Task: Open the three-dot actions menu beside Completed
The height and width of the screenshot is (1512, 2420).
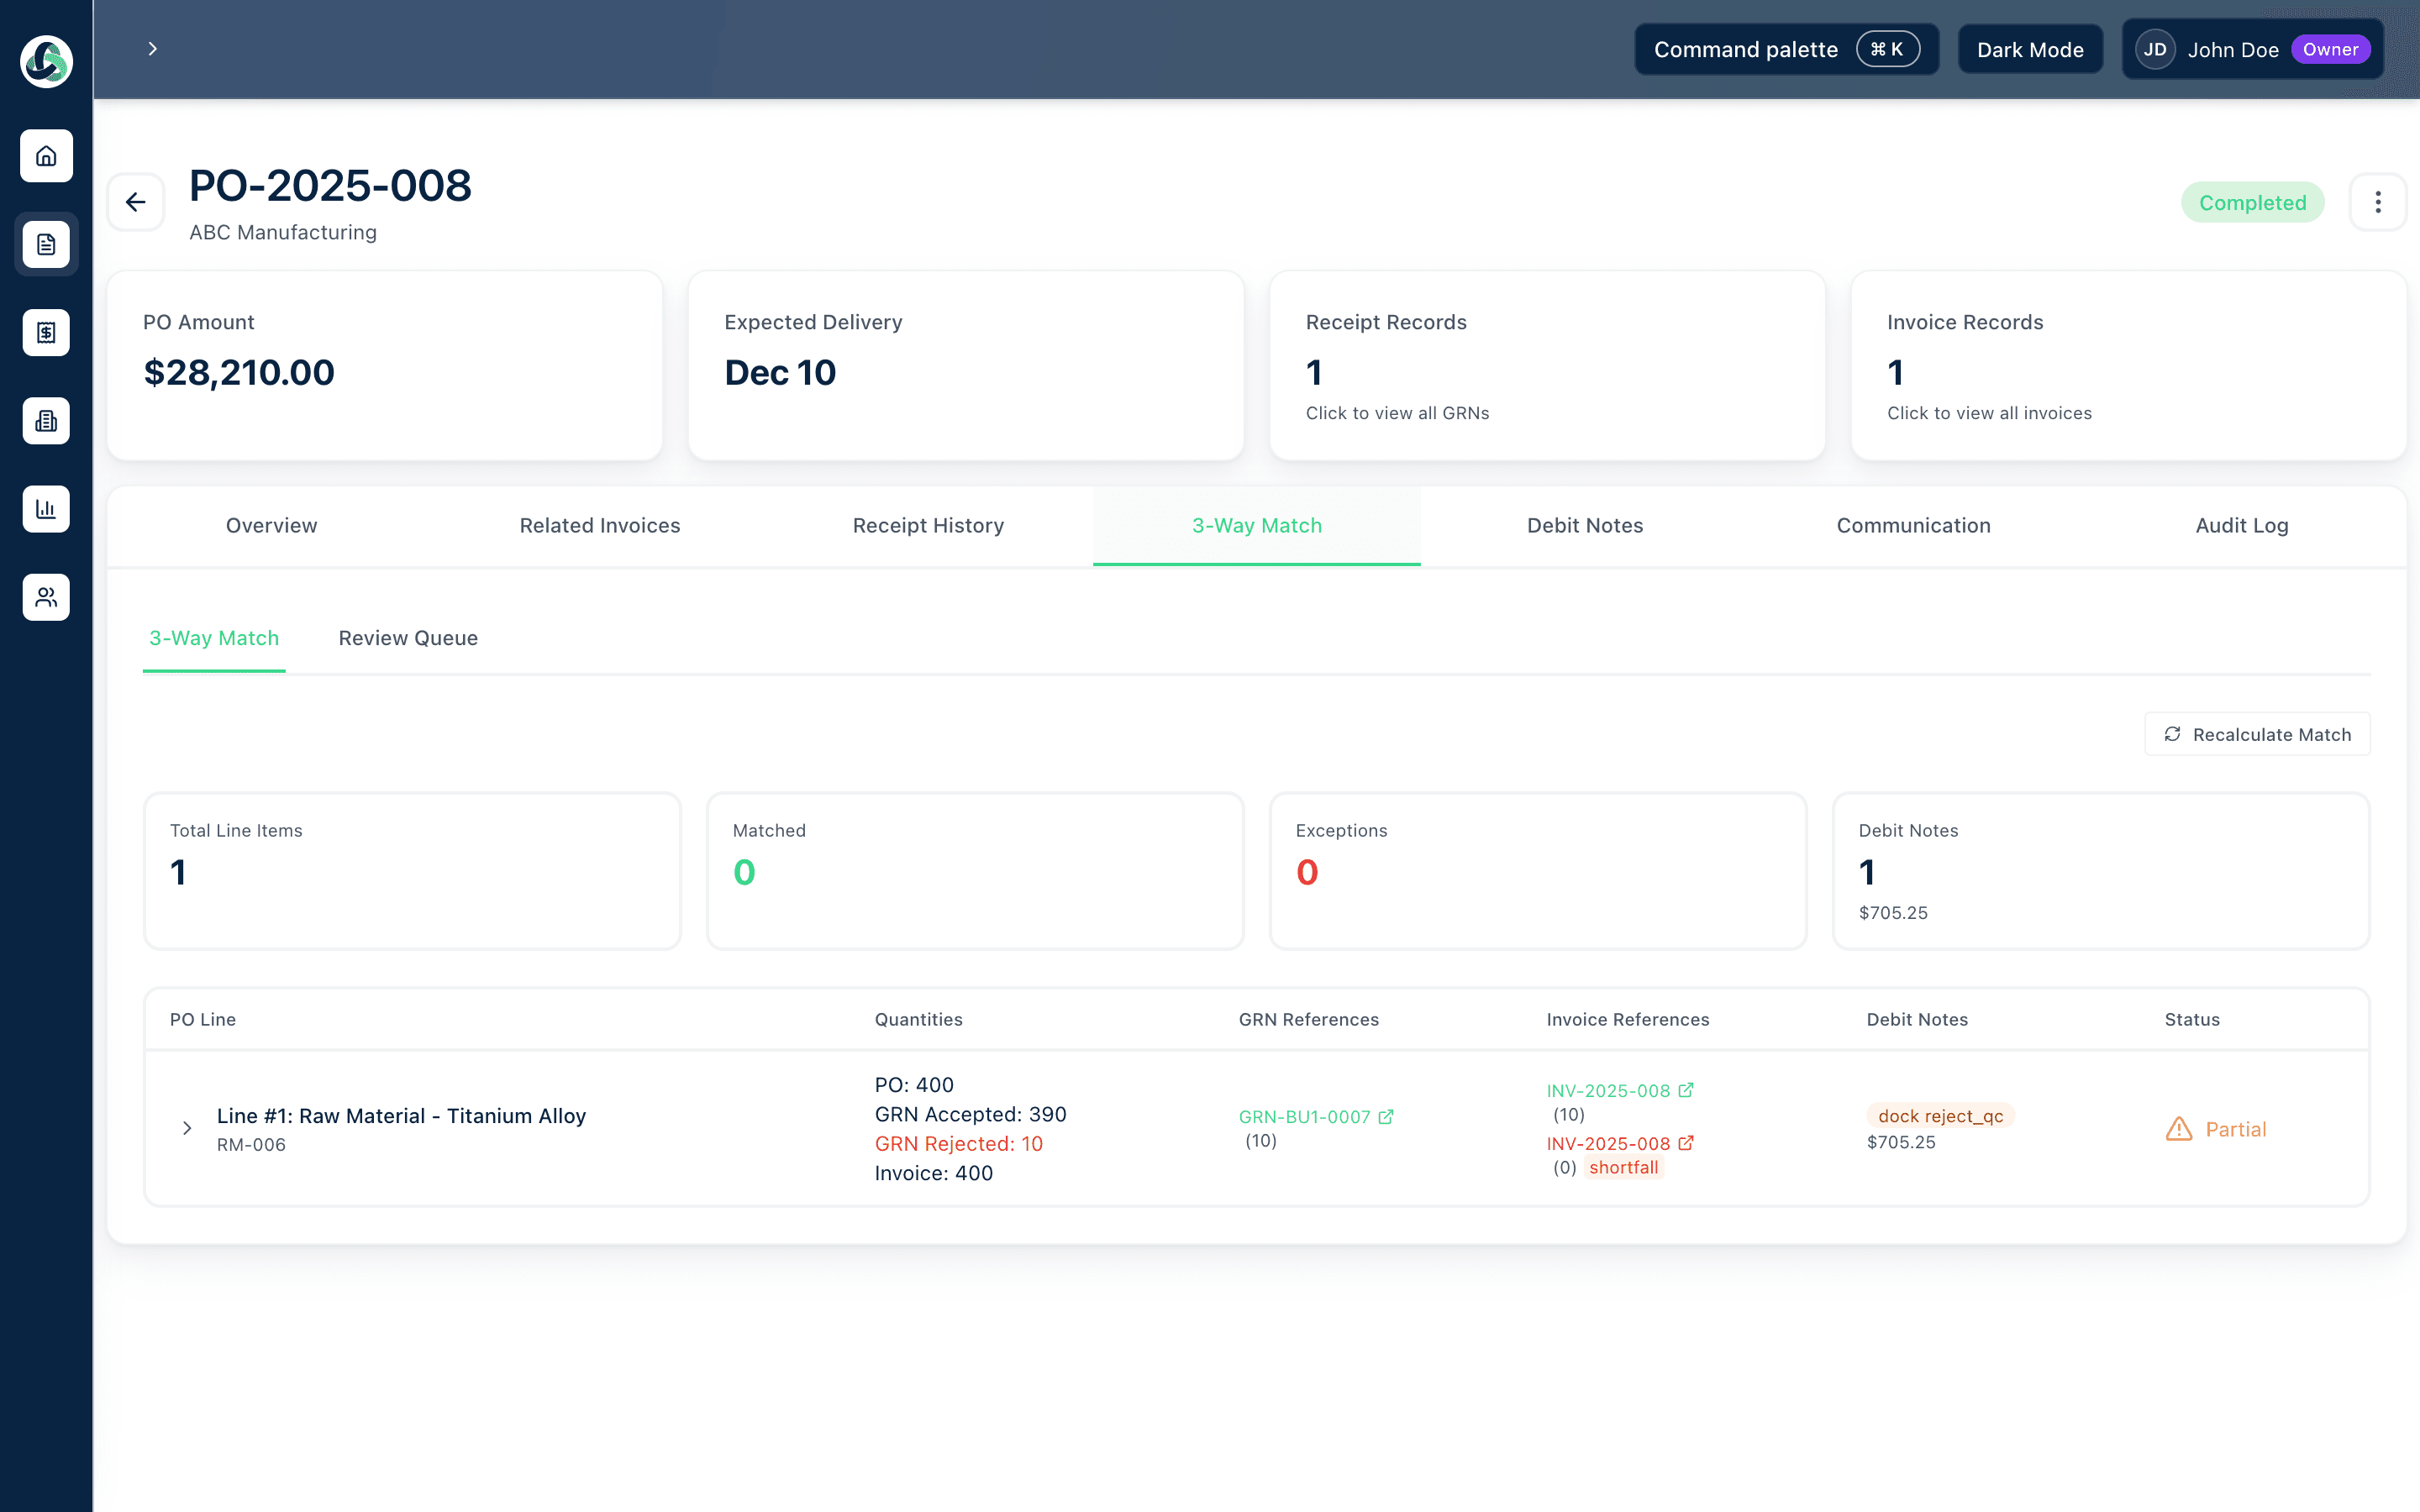Action: pos(2378,201)
